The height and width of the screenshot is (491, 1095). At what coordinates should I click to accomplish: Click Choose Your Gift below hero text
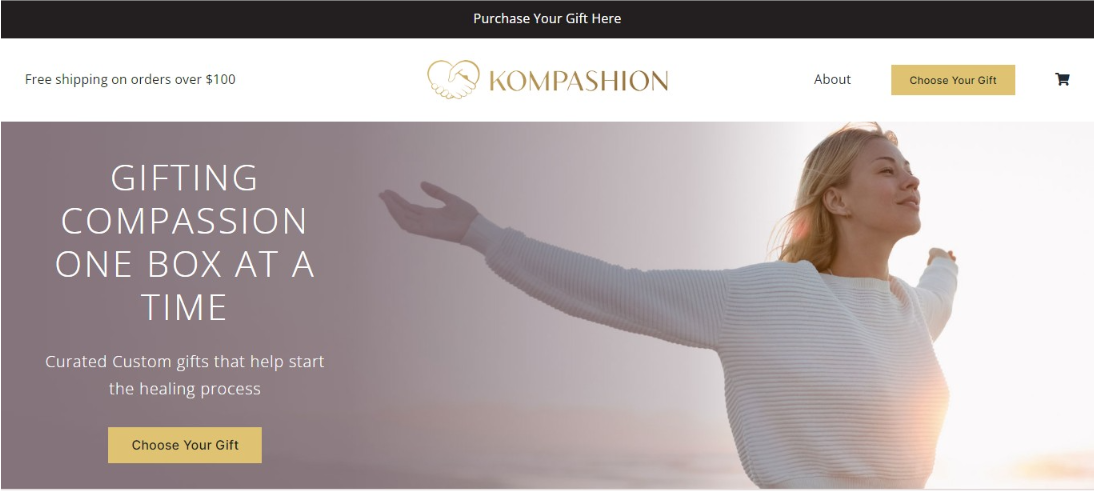tap(185, 445)
